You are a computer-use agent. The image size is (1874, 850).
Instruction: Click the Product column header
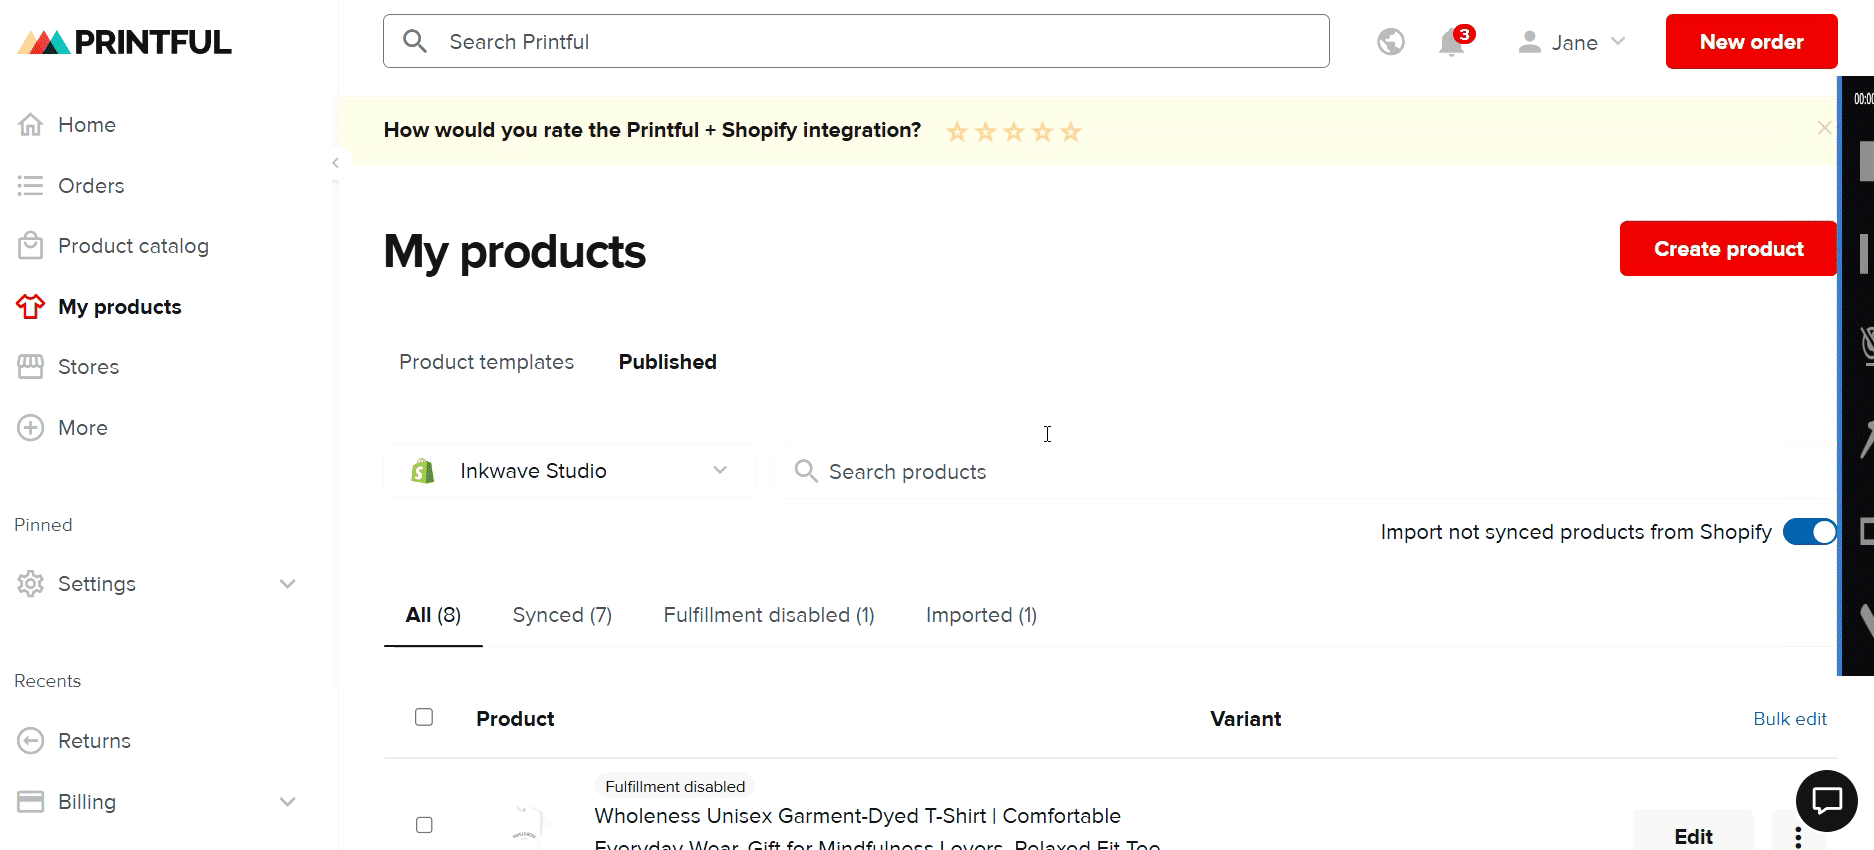click(x=515, y=719)
